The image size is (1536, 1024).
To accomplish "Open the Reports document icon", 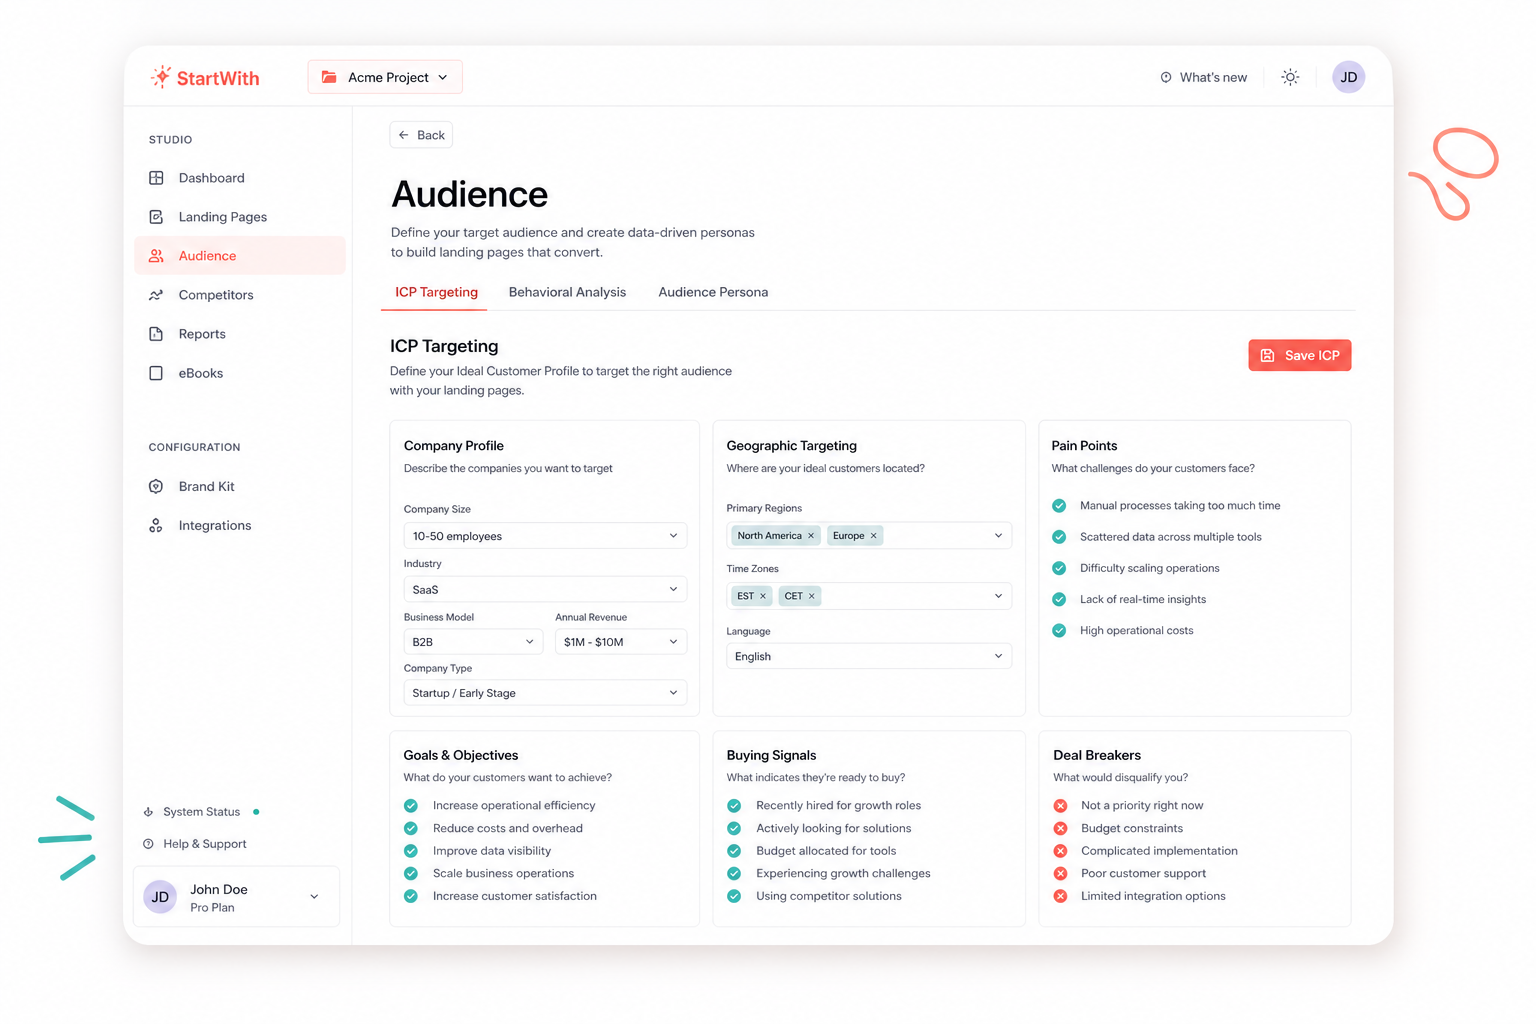I will (x=156, y=334).
